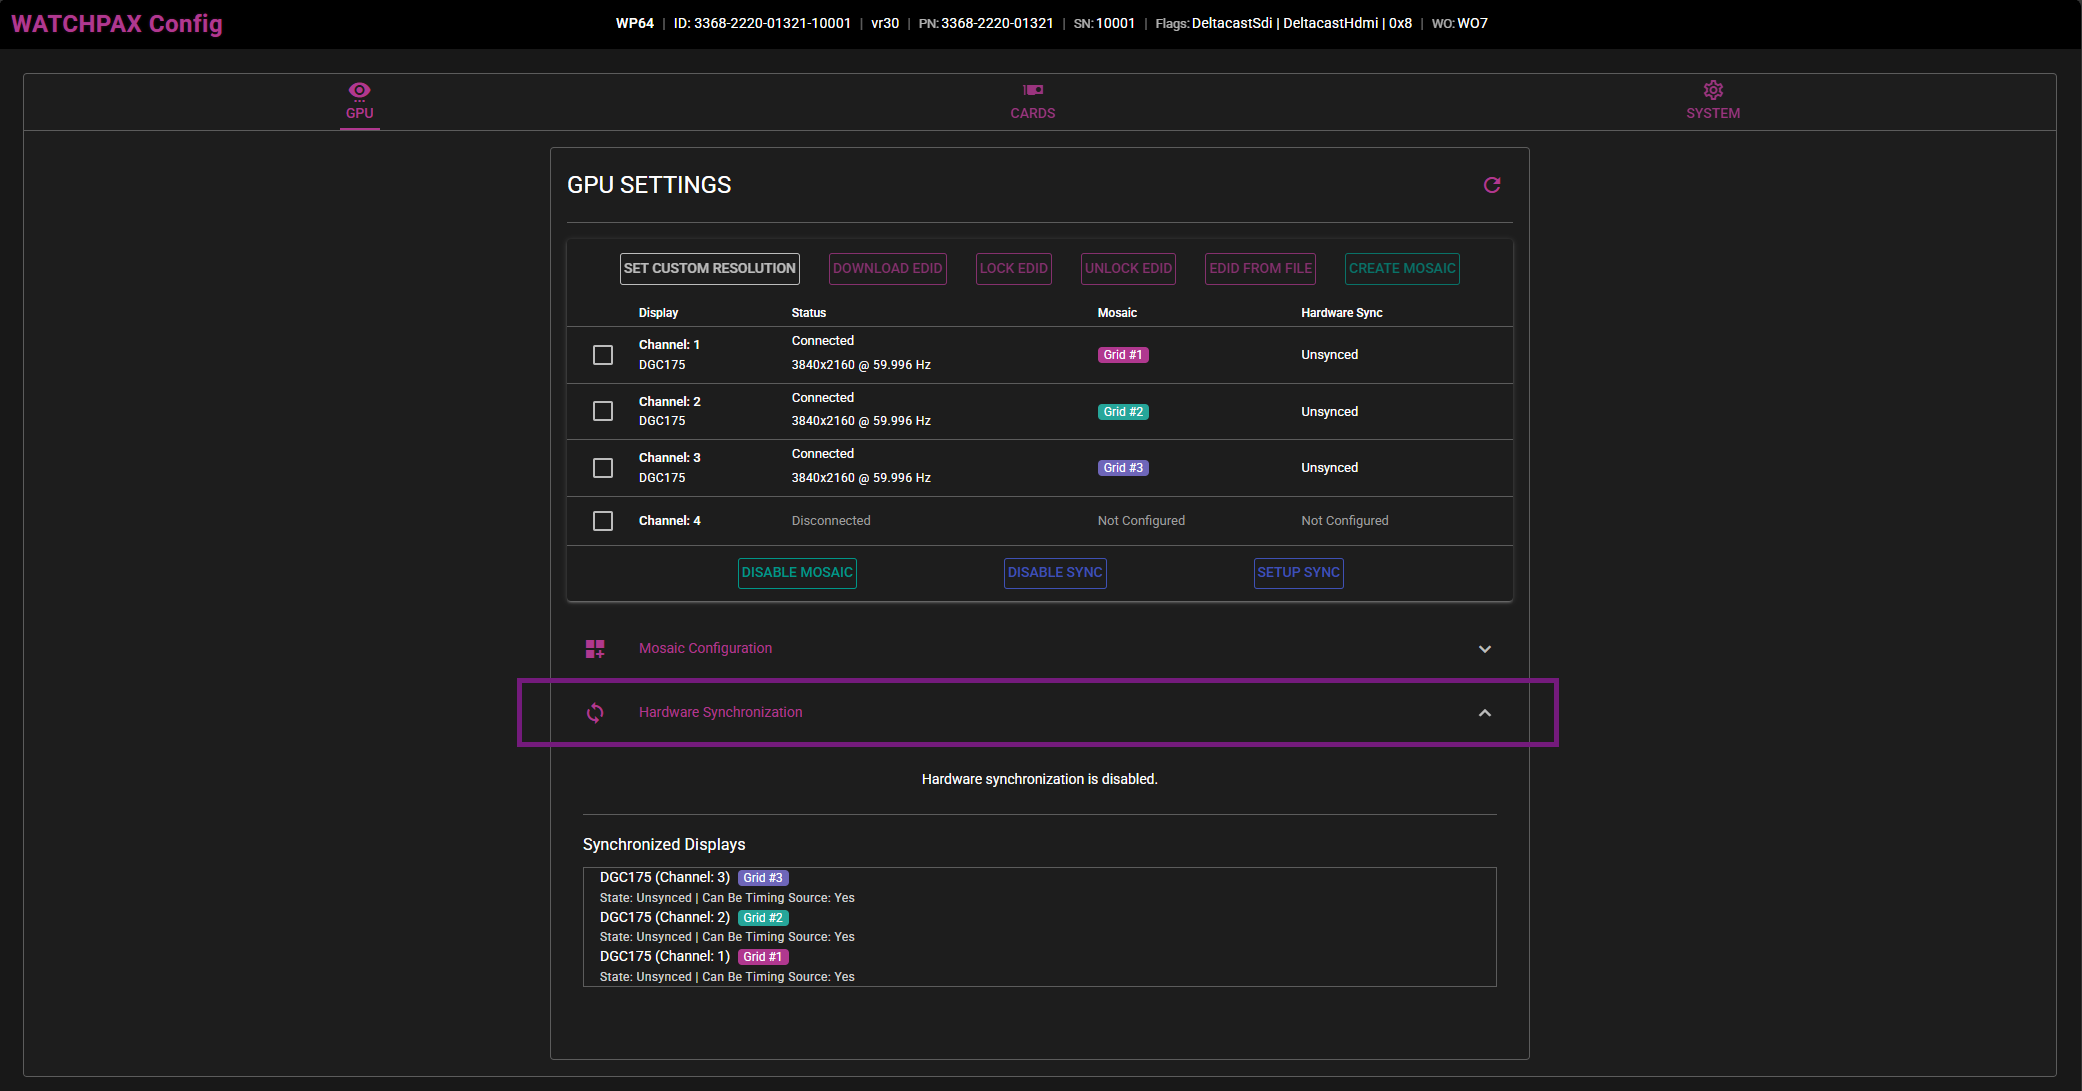Open the CARDS panel icon
The height and width of the screenshot is (1091, 2082).
point(1033,88)
